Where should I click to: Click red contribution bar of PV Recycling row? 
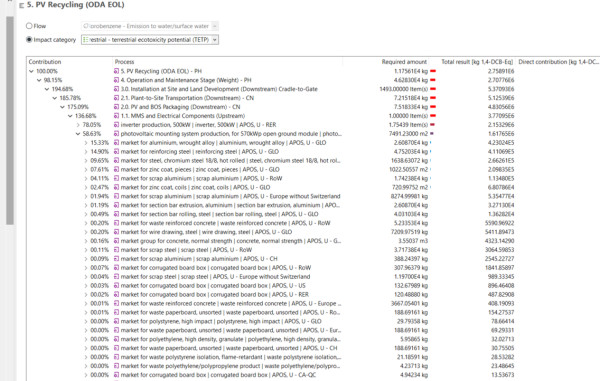pyautogui.click(x=433, y=71)
